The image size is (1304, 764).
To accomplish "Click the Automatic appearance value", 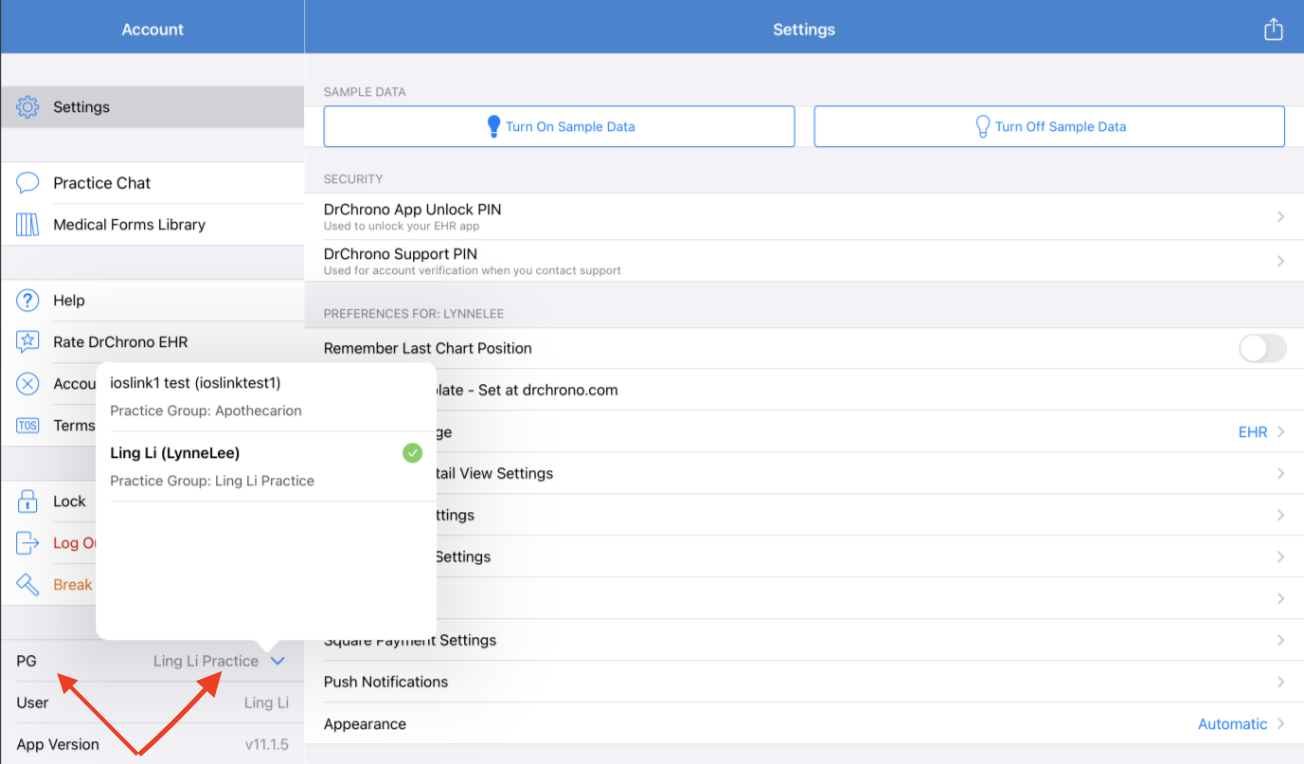I will tap(1233, 724).
